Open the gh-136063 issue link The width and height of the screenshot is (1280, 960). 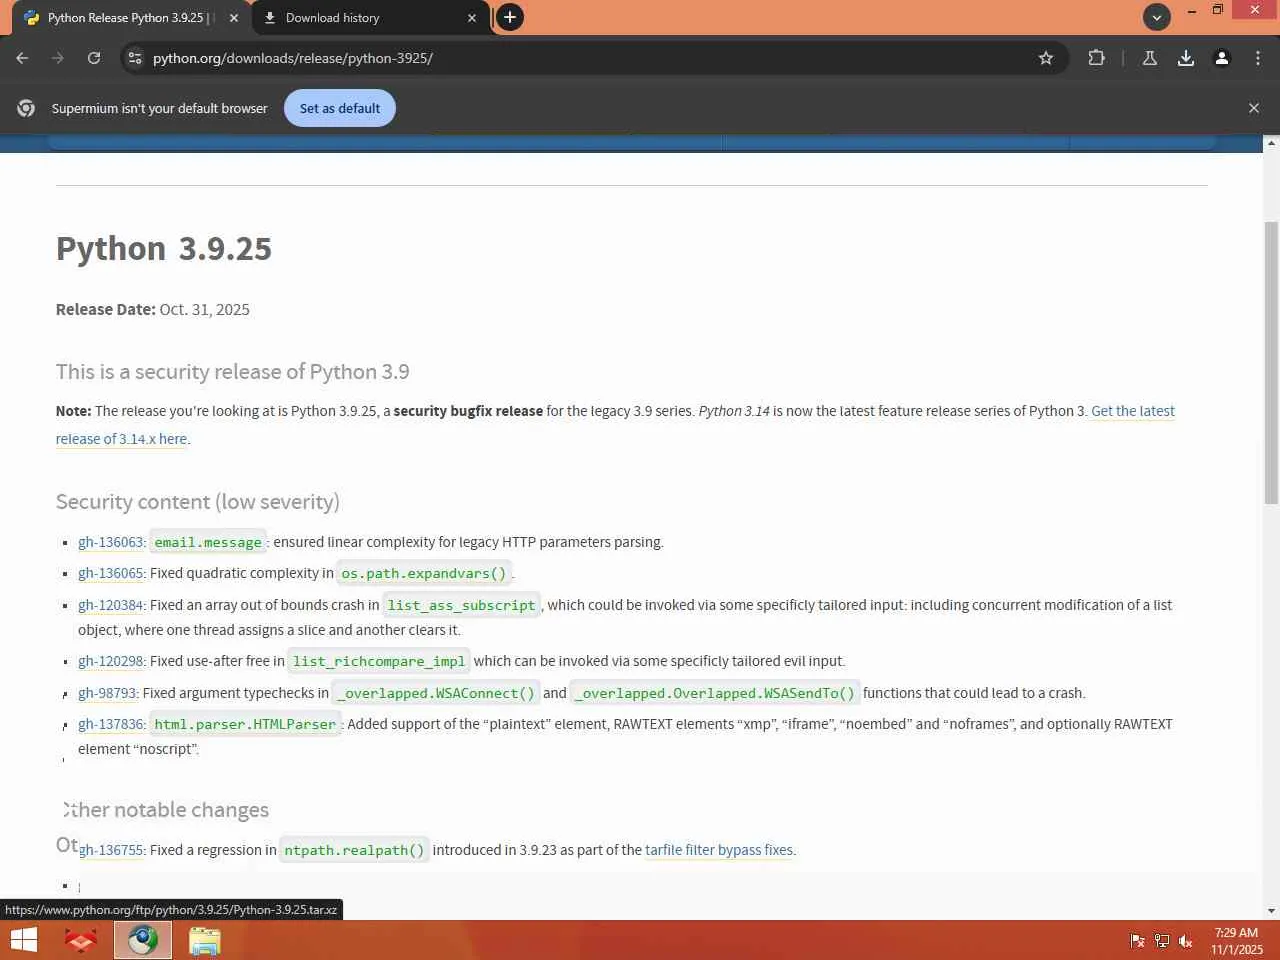click(x=111, y=542)
